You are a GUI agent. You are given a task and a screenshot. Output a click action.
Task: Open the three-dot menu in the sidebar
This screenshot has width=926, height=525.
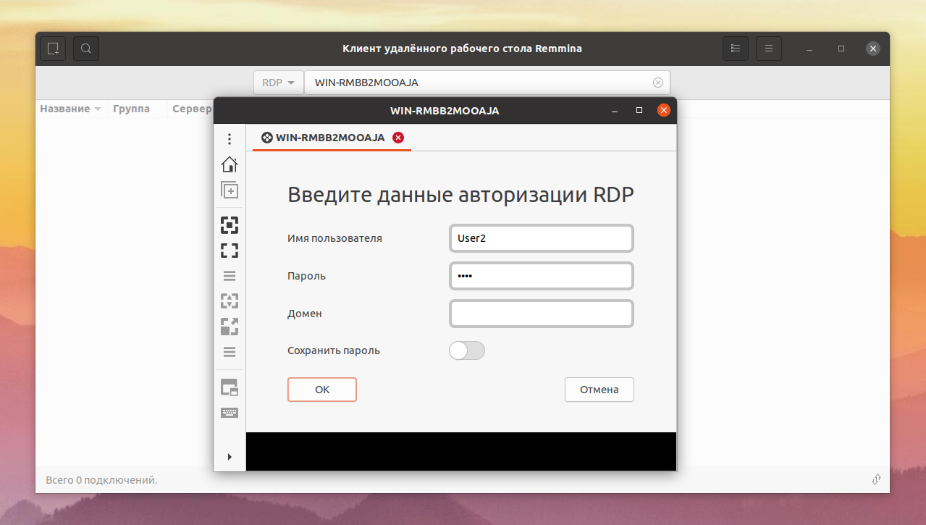click(x=229, y=139)
